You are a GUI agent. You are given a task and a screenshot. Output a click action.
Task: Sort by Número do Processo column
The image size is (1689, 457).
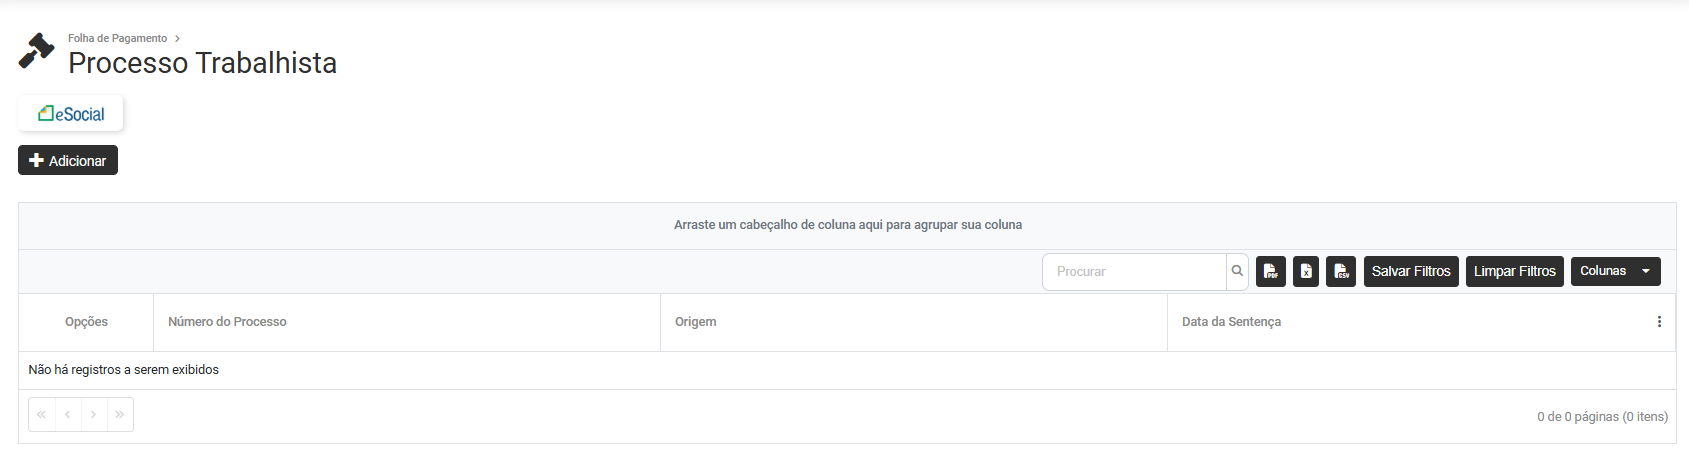(227, 322)
